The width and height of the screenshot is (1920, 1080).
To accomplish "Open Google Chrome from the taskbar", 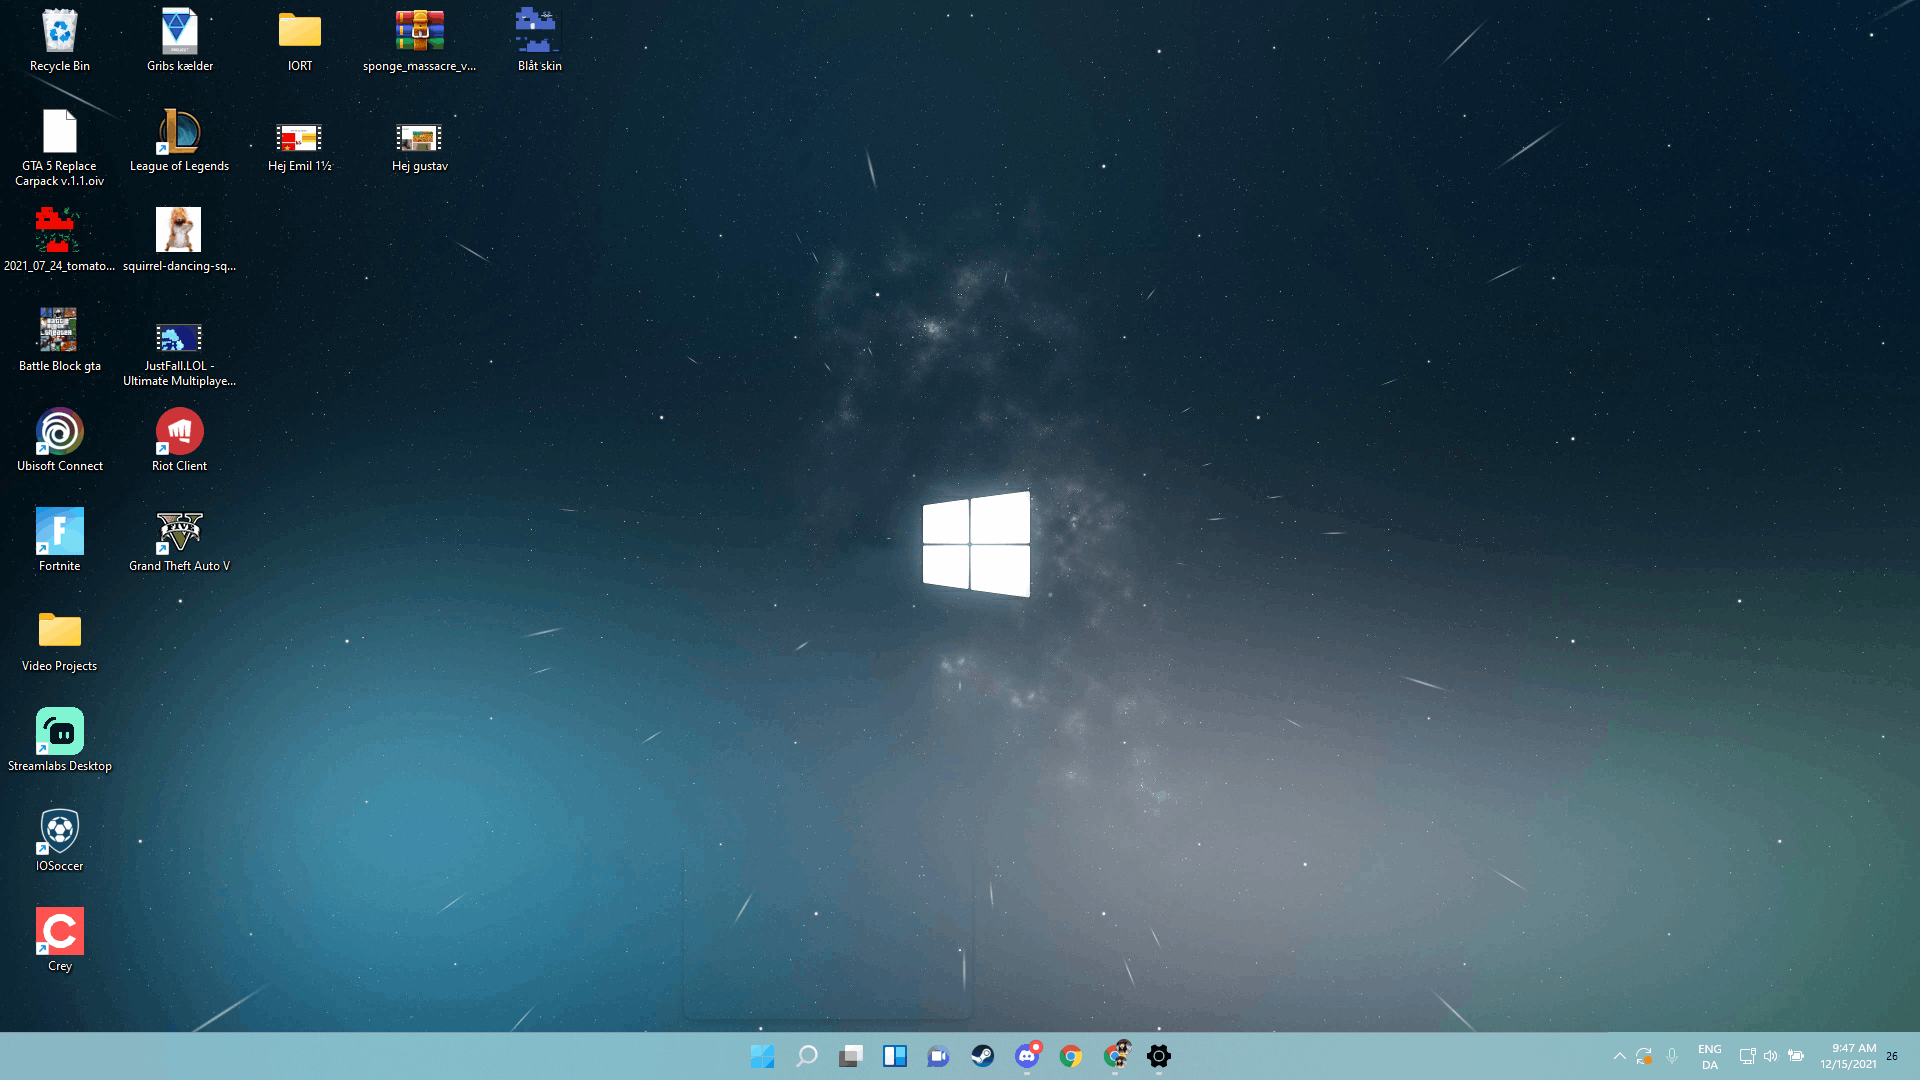I will pos(1071,1056).
